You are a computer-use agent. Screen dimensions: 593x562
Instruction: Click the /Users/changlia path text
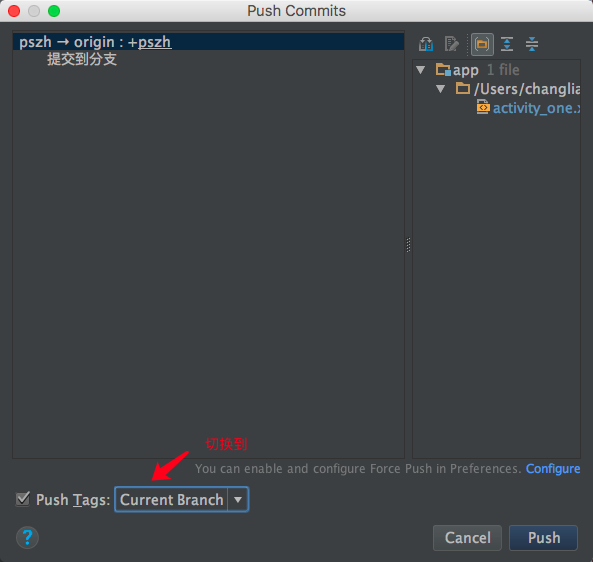pyautogui.click(x=527, y=89)
